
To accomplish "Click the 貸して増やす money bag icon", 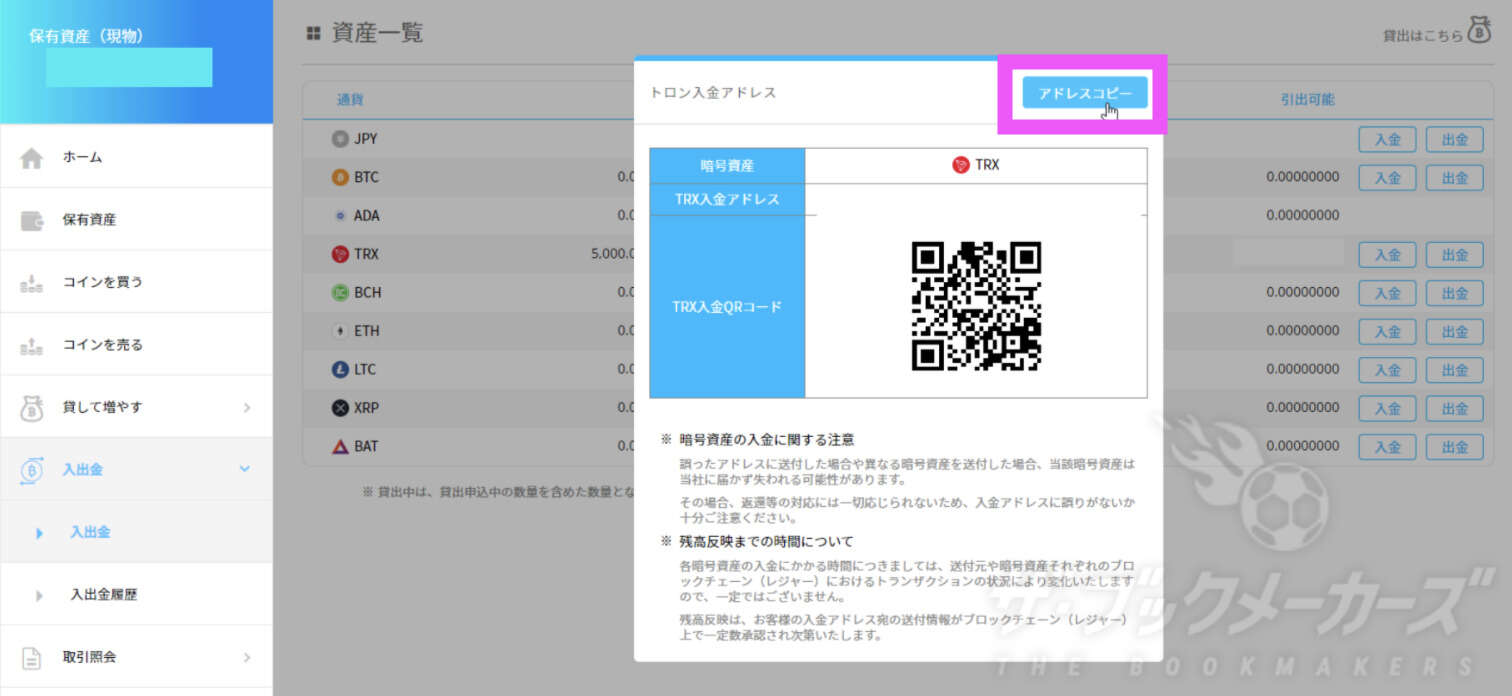I will (32, 407).
